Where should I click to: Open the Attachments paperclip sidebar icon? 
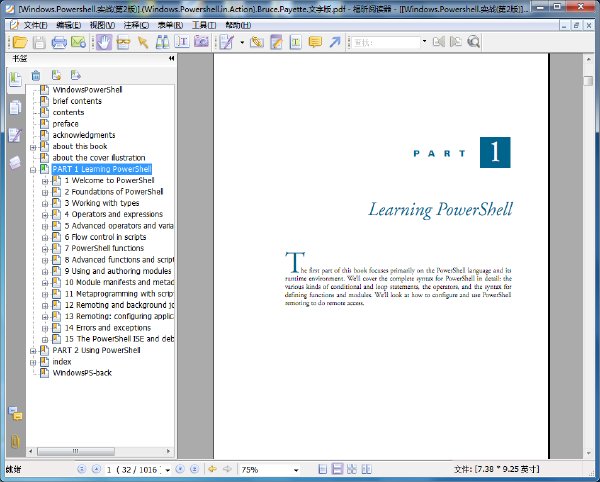(x=15, y=441)
